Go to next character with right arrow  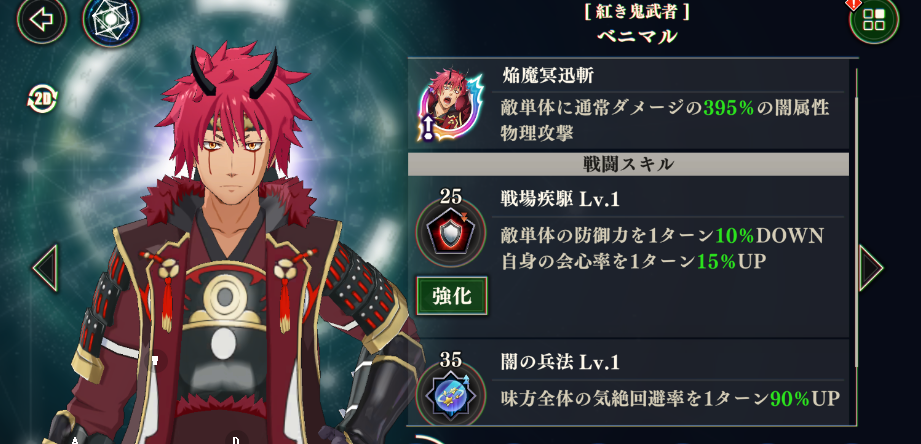pyautogui.click(x=871, y=268)
